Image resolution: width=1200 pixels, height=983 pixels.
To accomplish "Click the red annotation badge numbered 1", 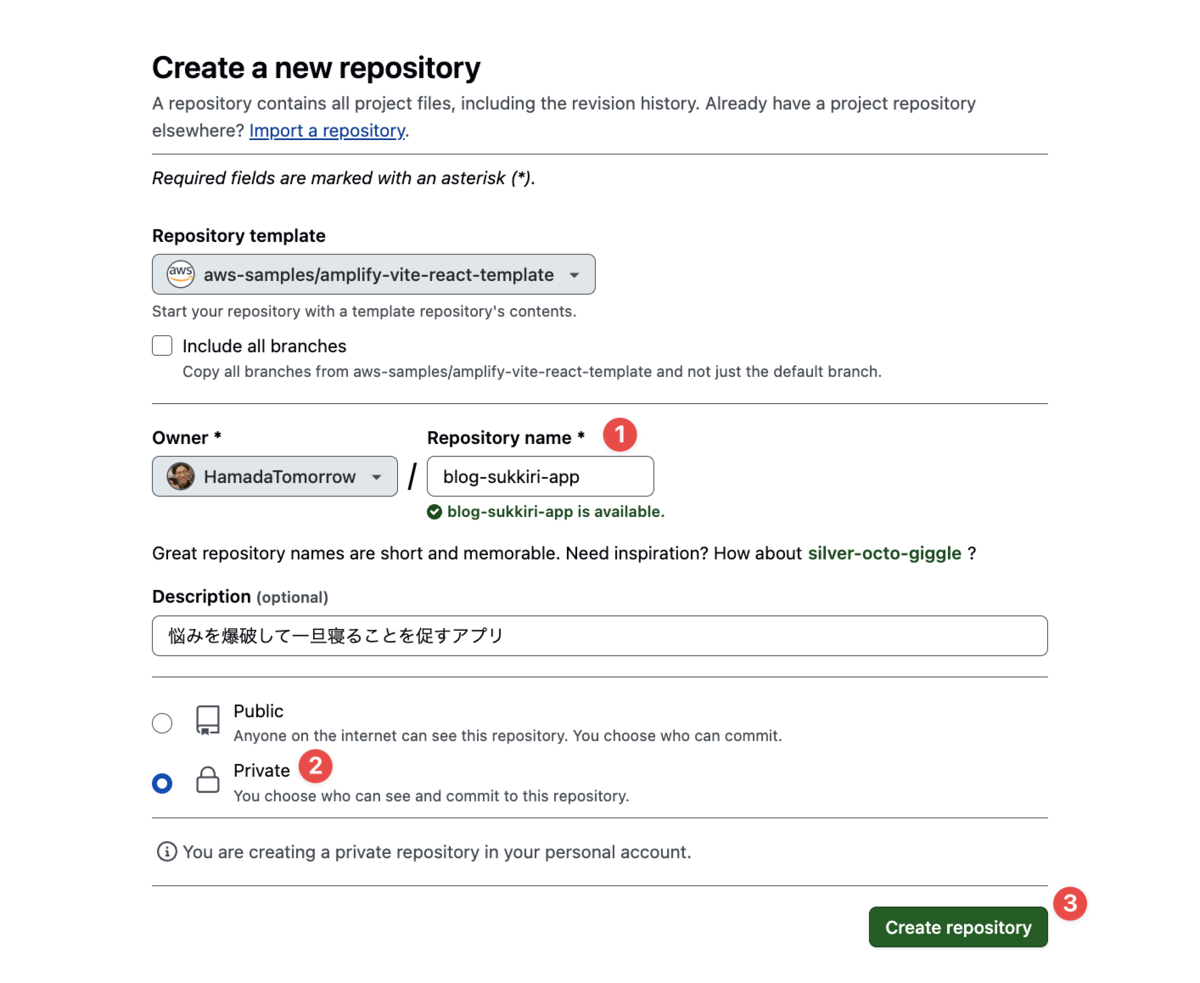I will pos(619,435).
